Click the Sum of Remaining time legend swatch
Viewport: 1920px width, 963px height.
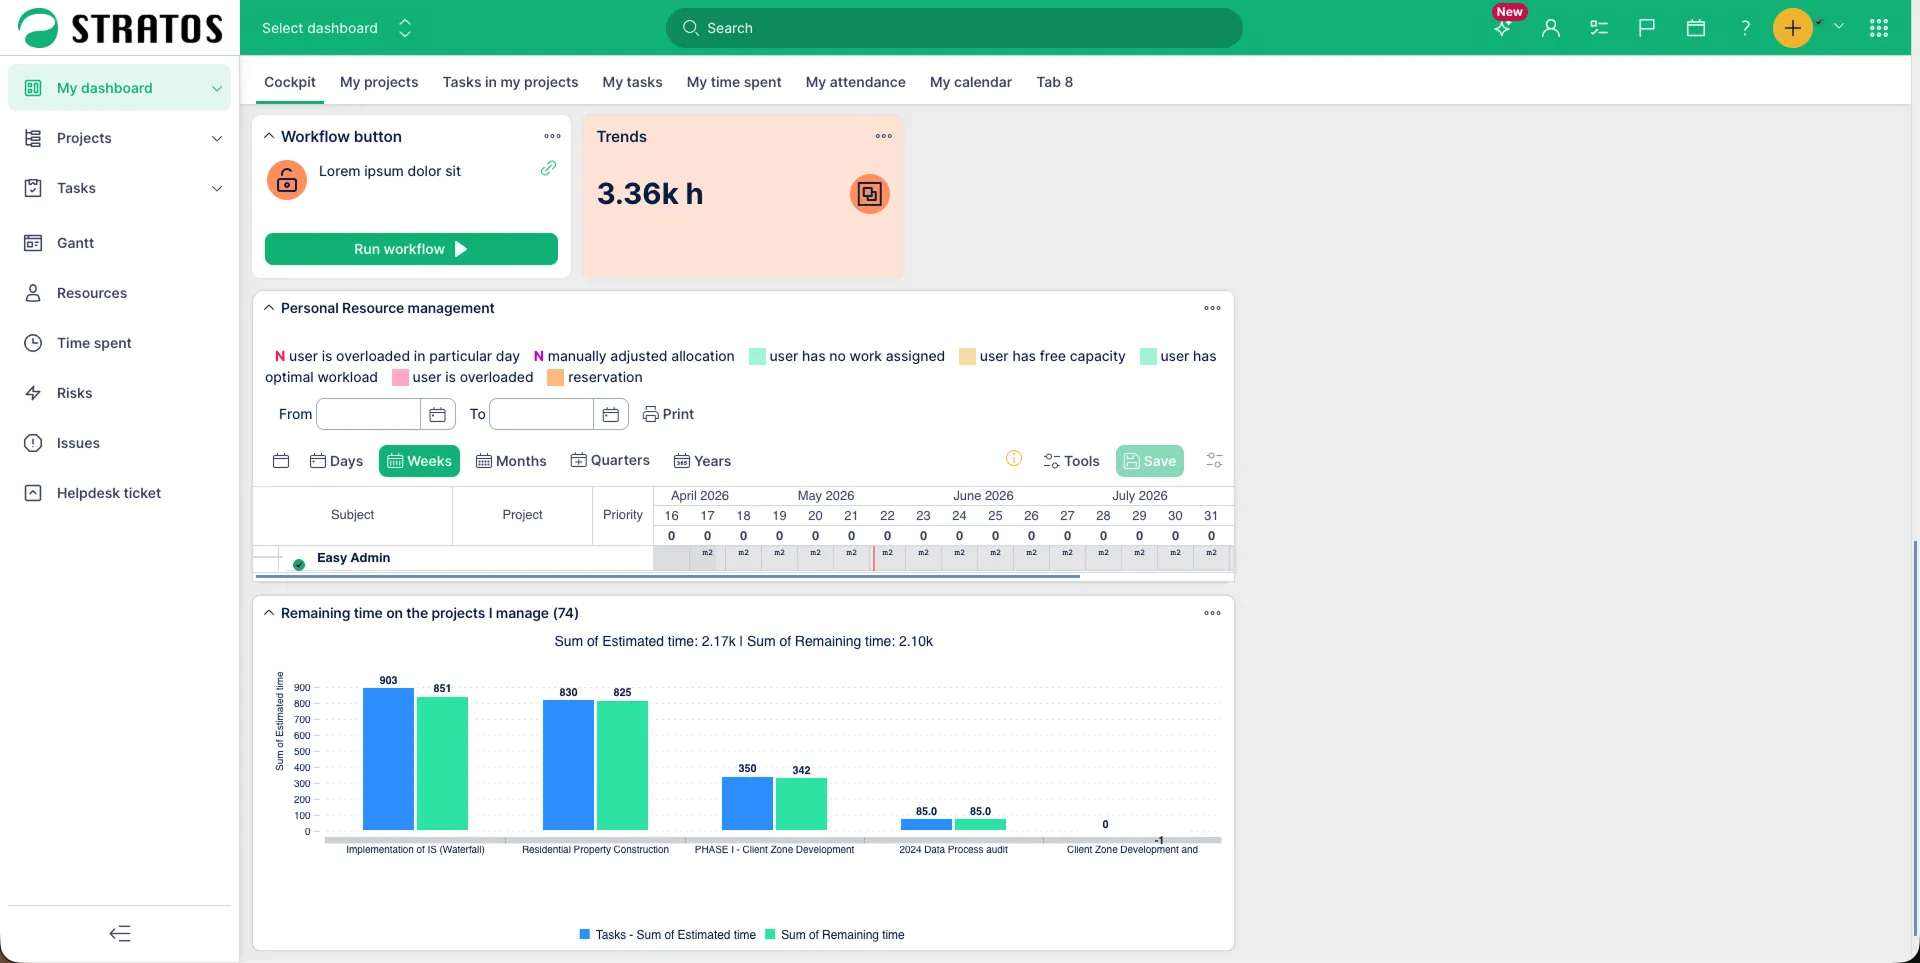pos(770,935)
